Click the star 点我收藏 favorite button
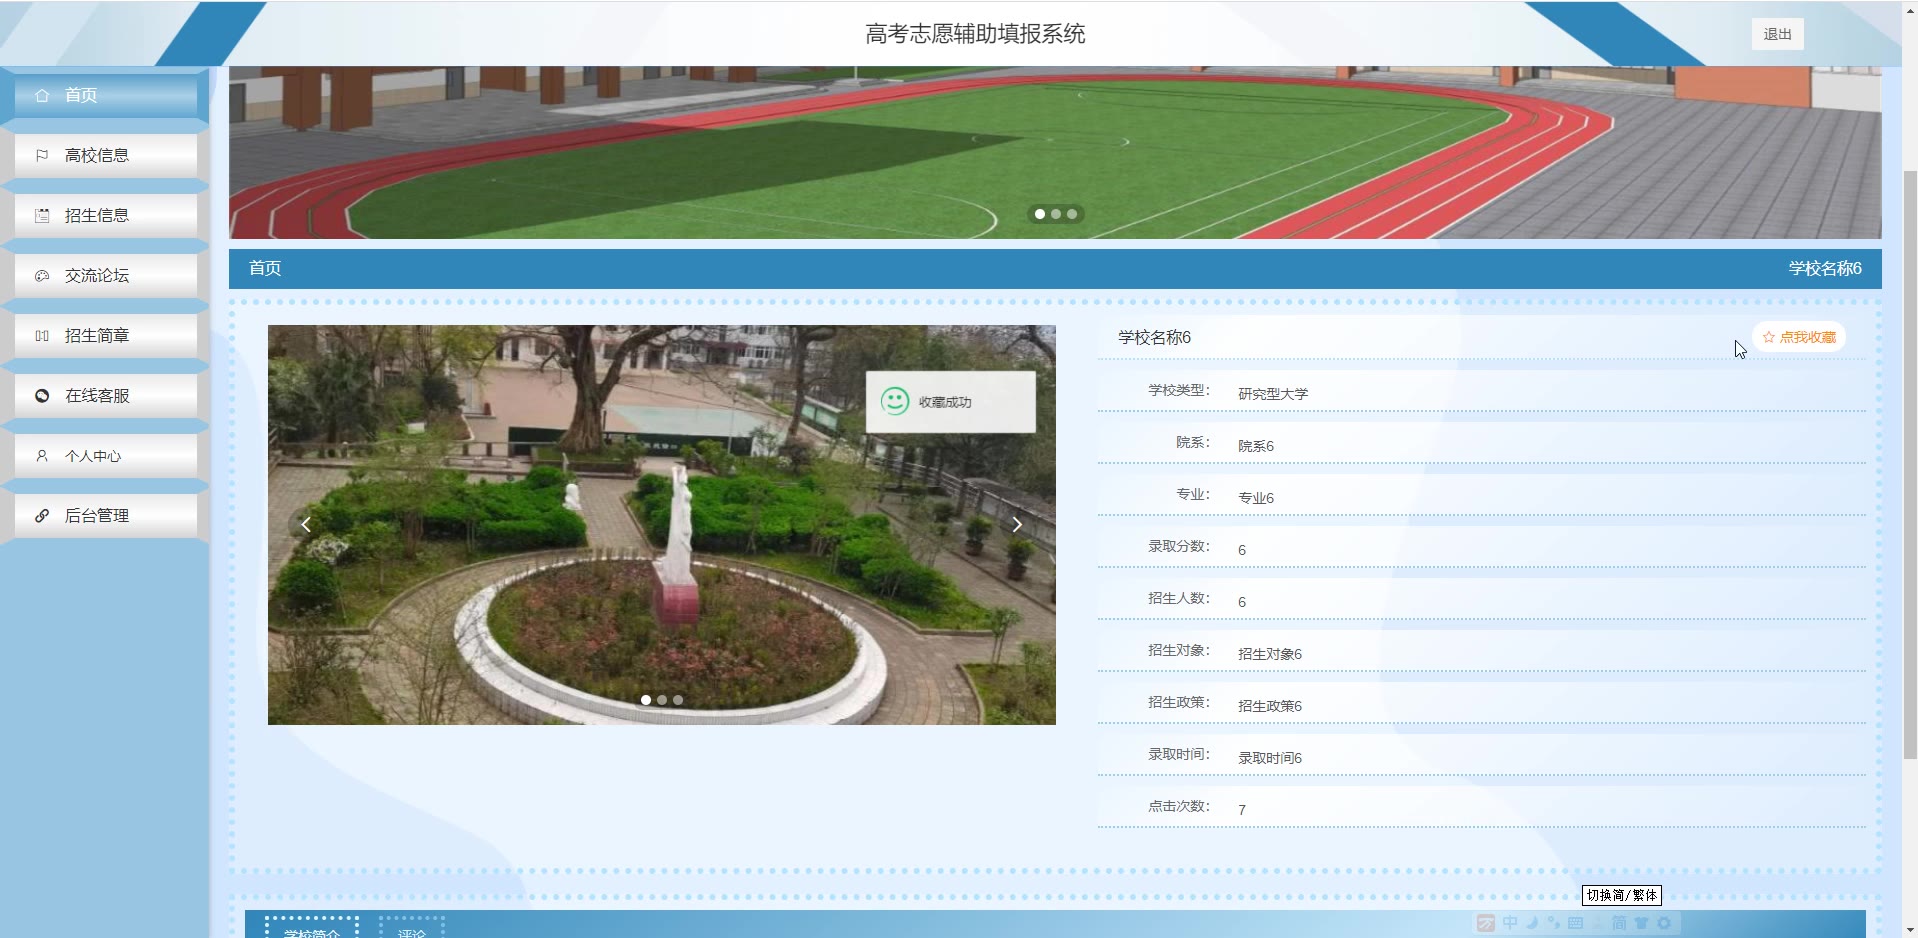 (1799, 337)
